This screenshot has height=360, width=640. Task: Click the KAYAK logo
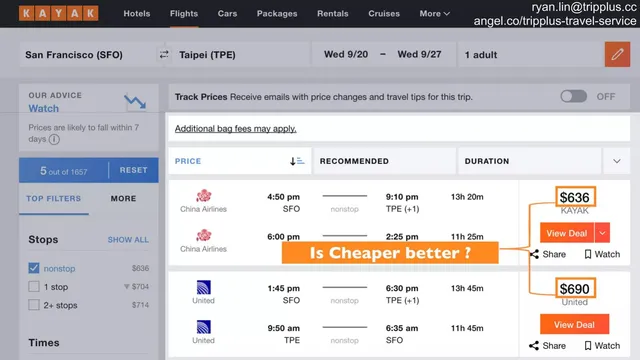click(58, 13)
